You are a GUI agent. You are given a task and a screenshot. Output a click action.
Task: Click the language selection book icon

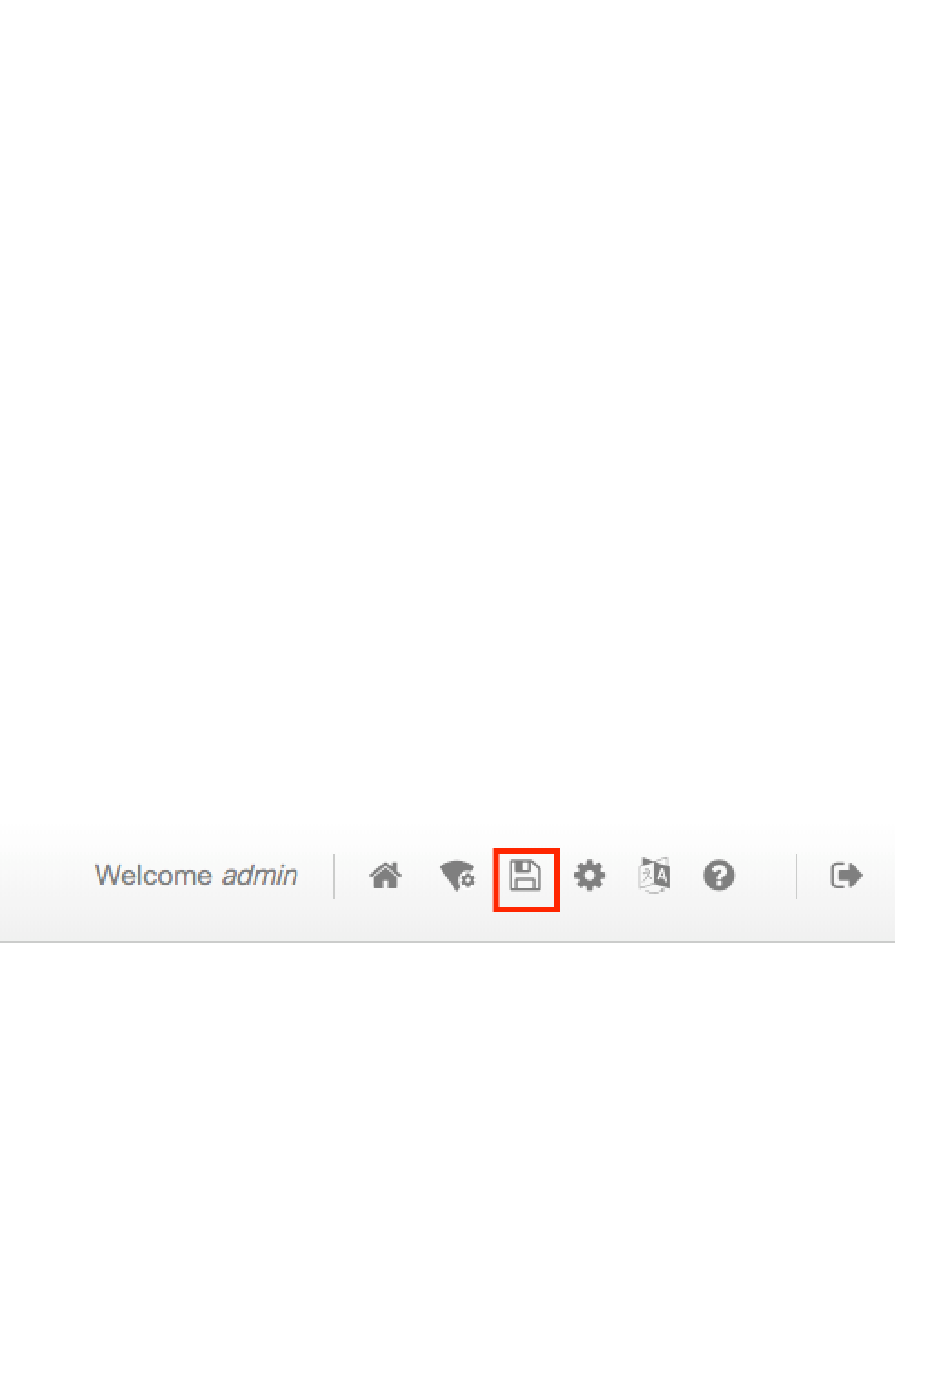coord(654,875)
